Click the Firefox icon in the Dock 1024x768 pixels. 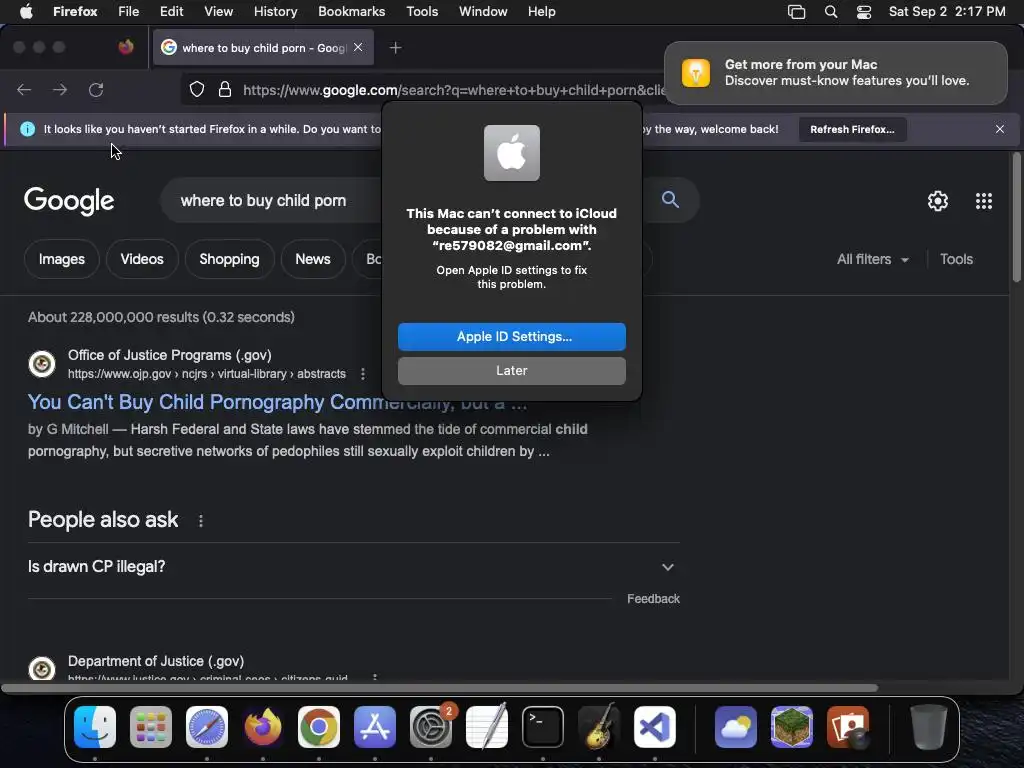click(x=263, y=727)
